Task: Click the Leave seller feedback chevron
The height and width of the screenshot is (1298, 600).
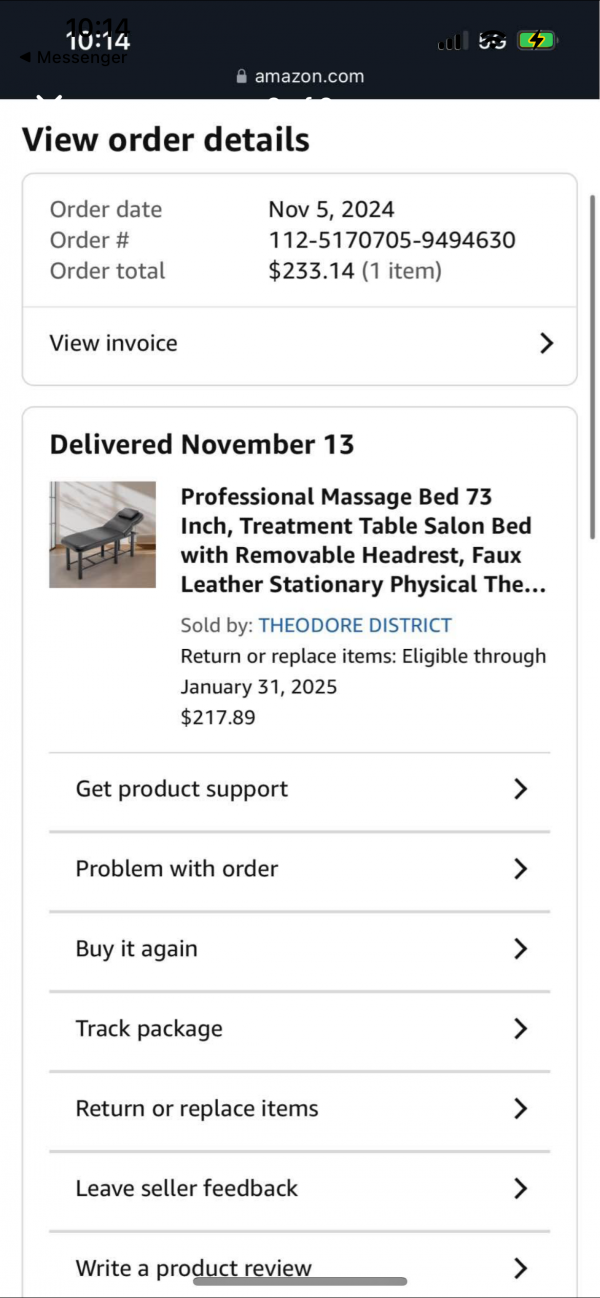Action: [x=520, y=1188]
